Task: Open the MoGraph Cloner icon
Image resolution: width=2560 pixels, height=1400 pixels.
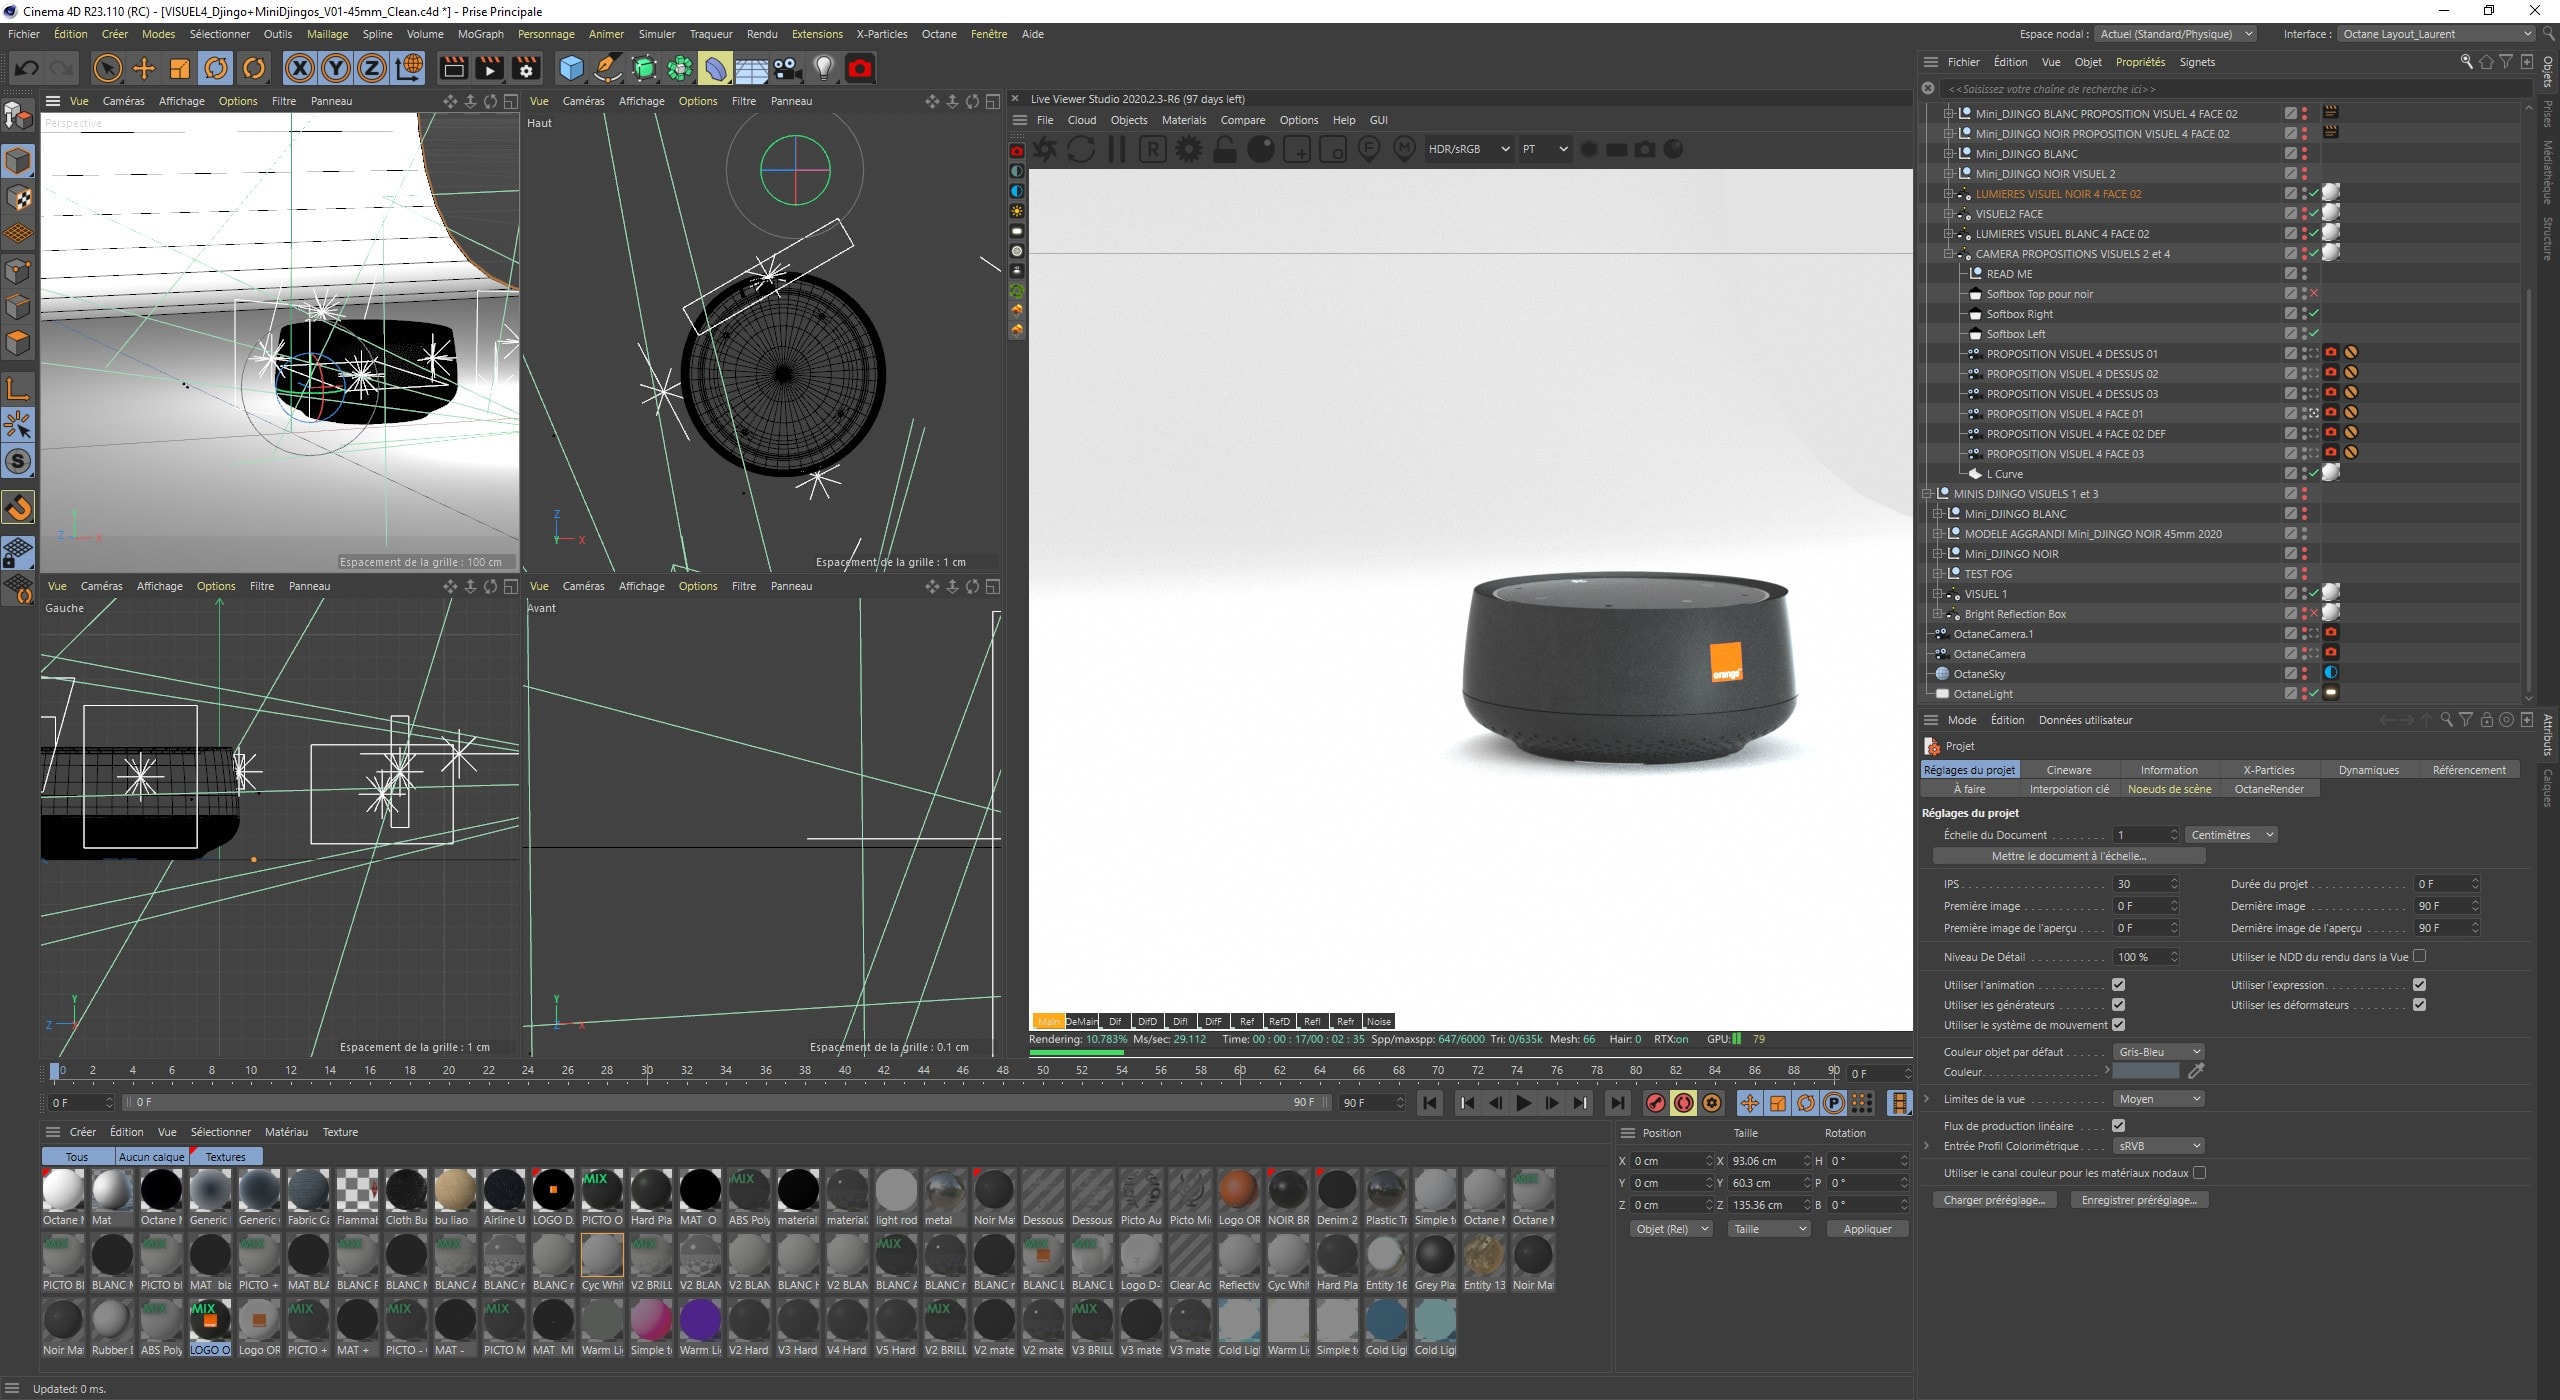Action: 679,68
